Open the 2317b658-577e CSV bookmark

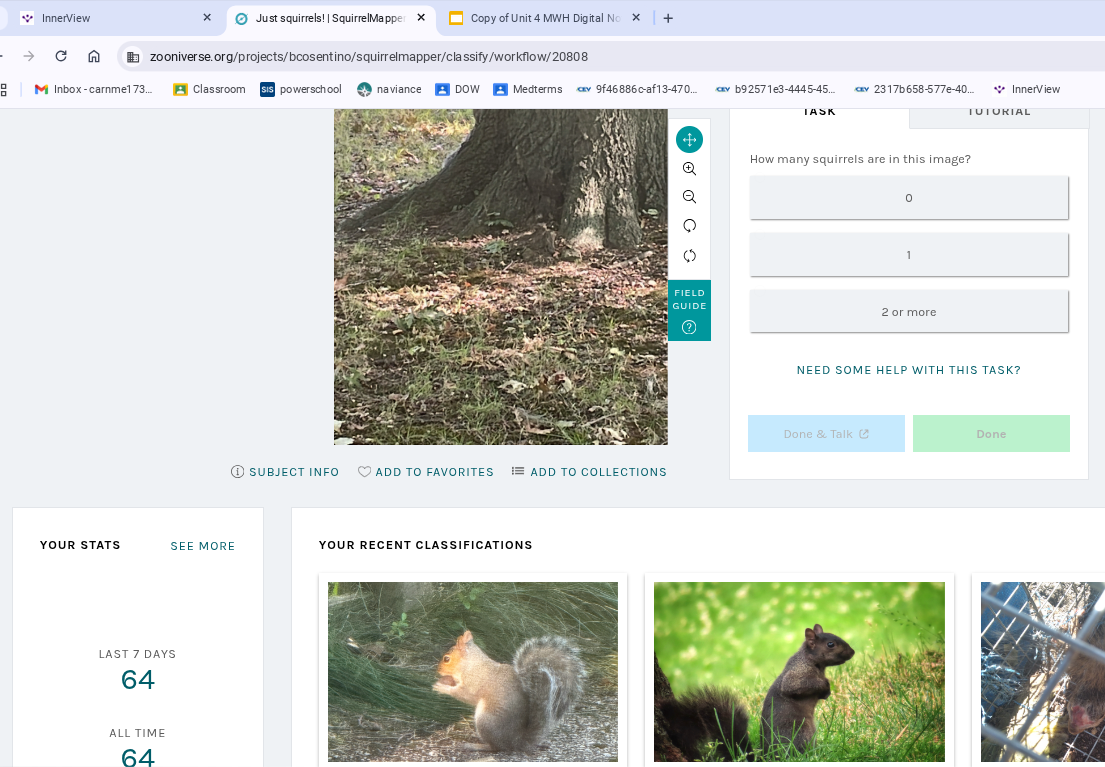[915, 90]
